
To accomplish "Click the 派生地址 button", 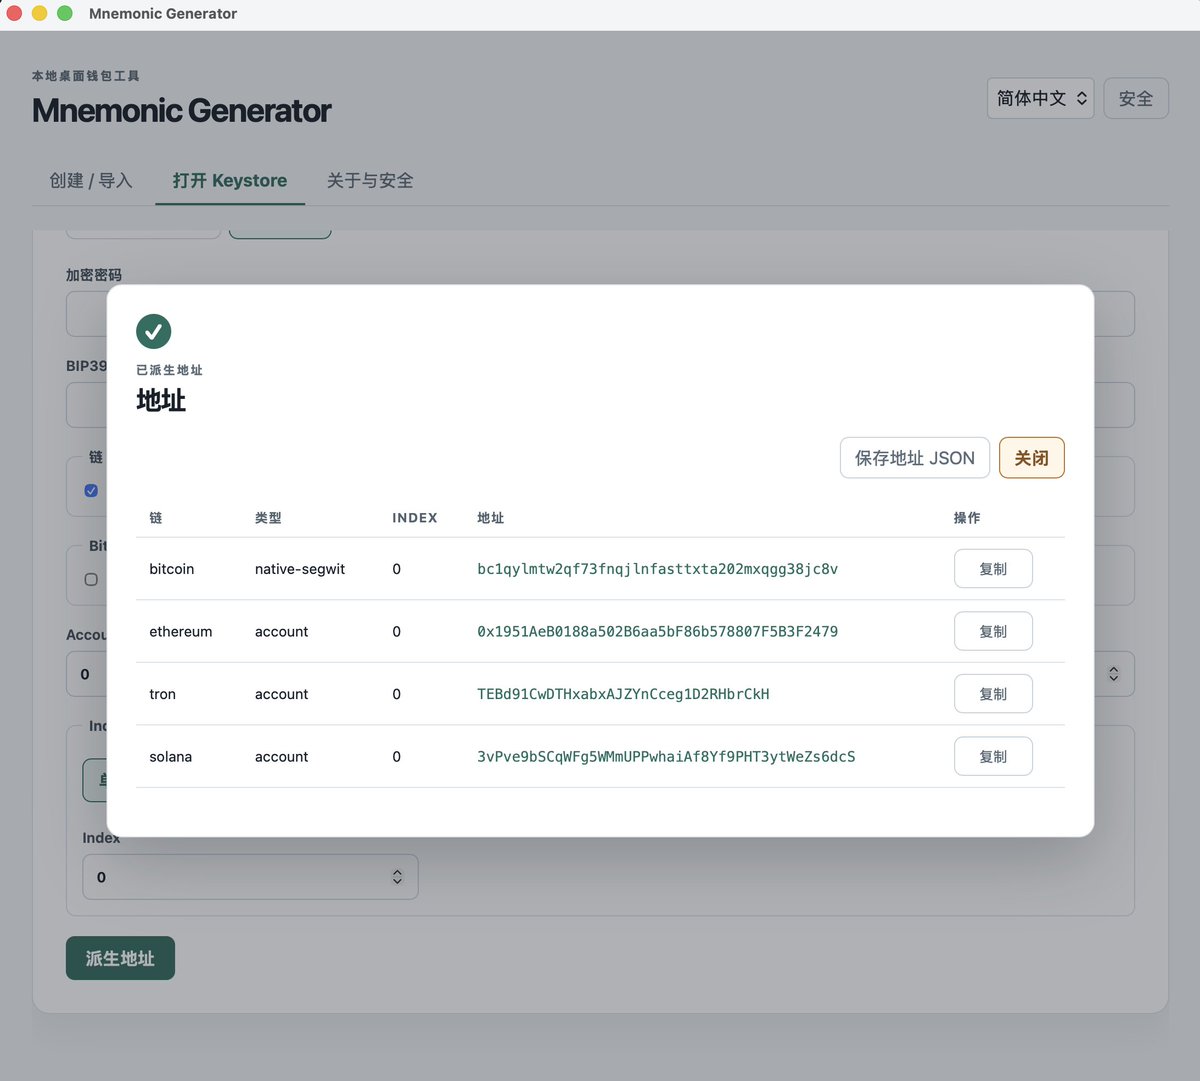I will tap(120, 958).
